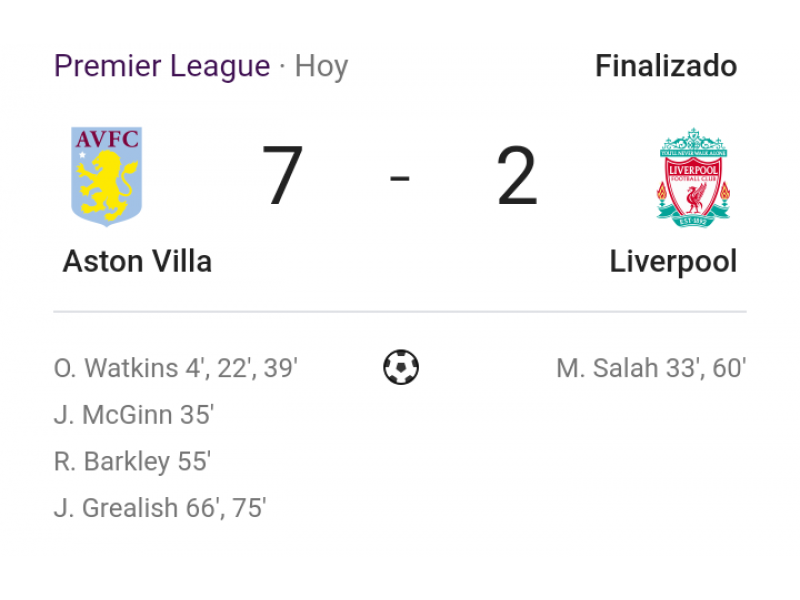Click the Hoy date label
Image resolution: width=800 pixels, height=600 pixels.
[321, 66]
